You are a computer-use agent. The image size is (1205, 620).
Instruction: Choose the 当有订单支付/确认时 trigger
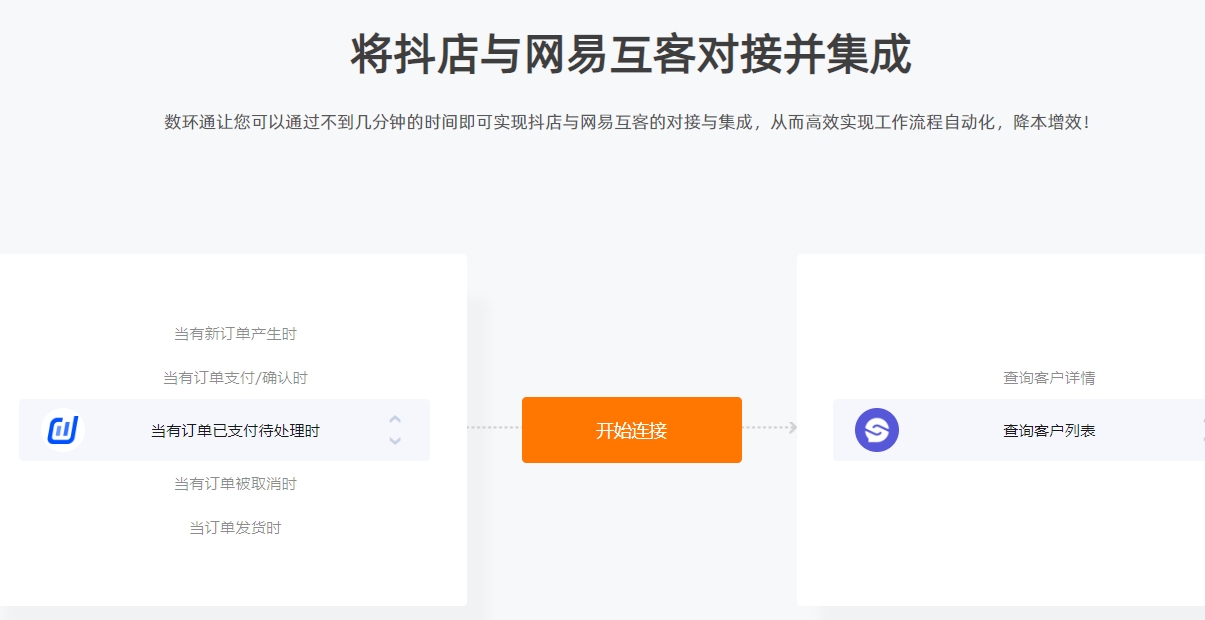[x=235, y=378]
